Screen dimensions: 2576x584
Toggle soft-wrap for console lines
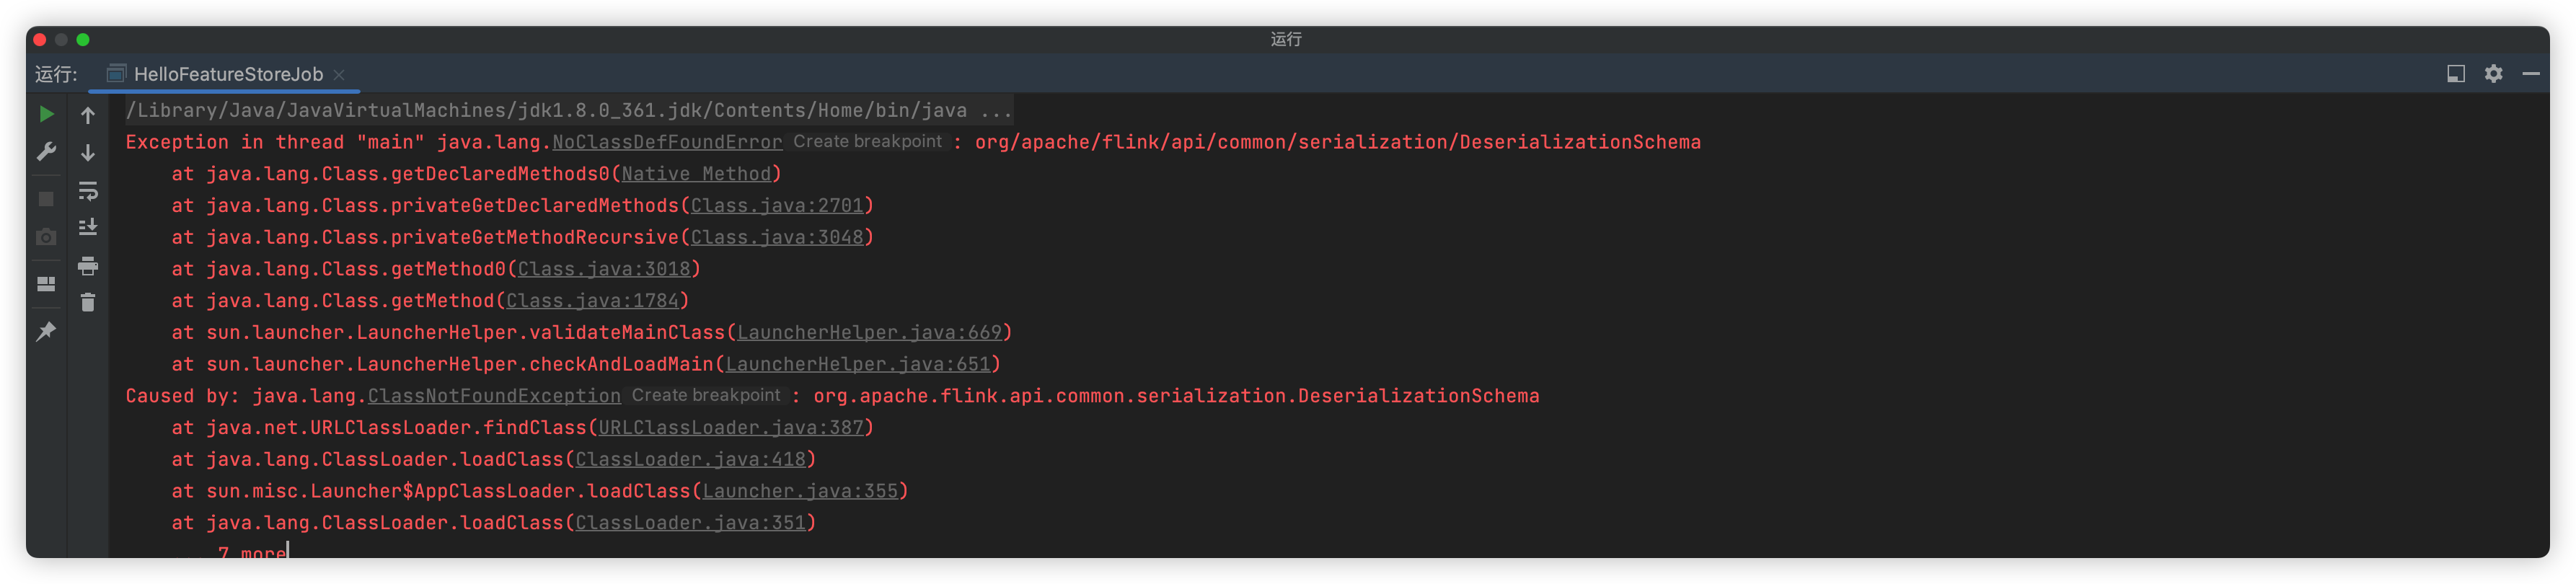[x=88, y=191]
